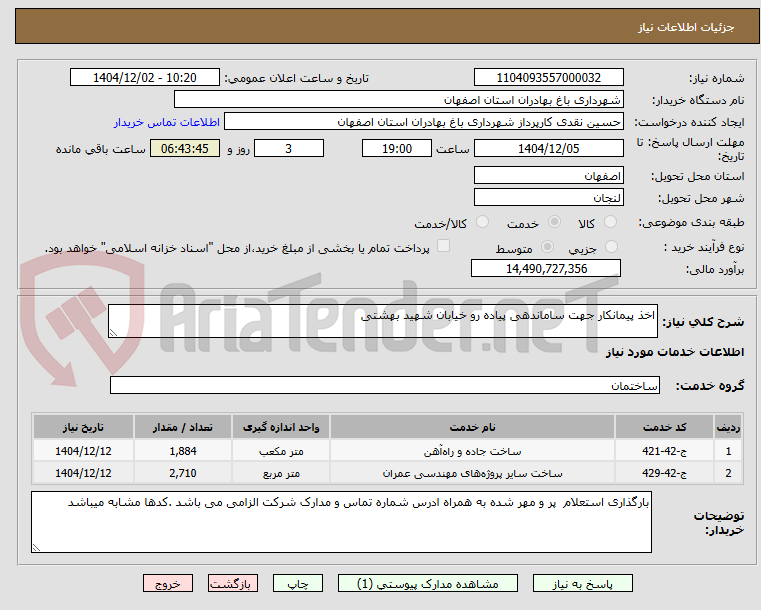Click the buyer organization name field
The width and height of the screenshot is (761, 610).
(x=398, y=100)
